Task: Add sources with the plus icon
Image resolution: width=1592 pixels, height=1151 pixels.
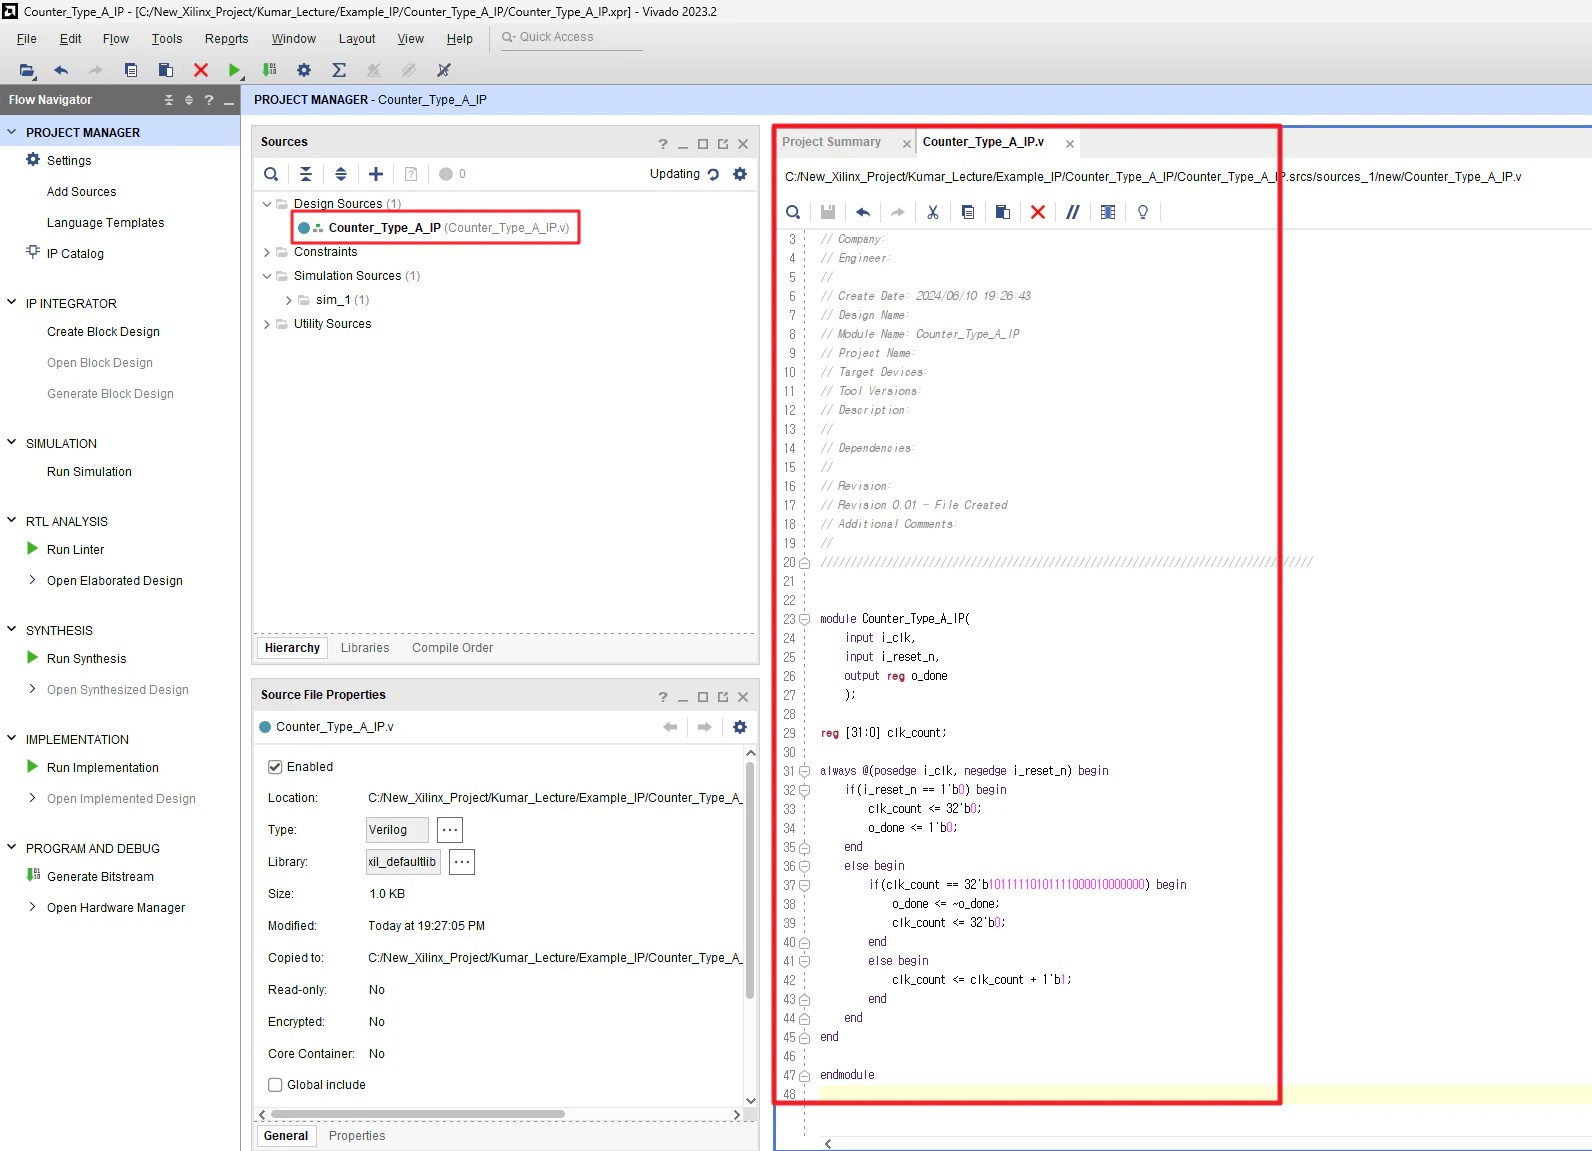Action: (x=376, y=174)
